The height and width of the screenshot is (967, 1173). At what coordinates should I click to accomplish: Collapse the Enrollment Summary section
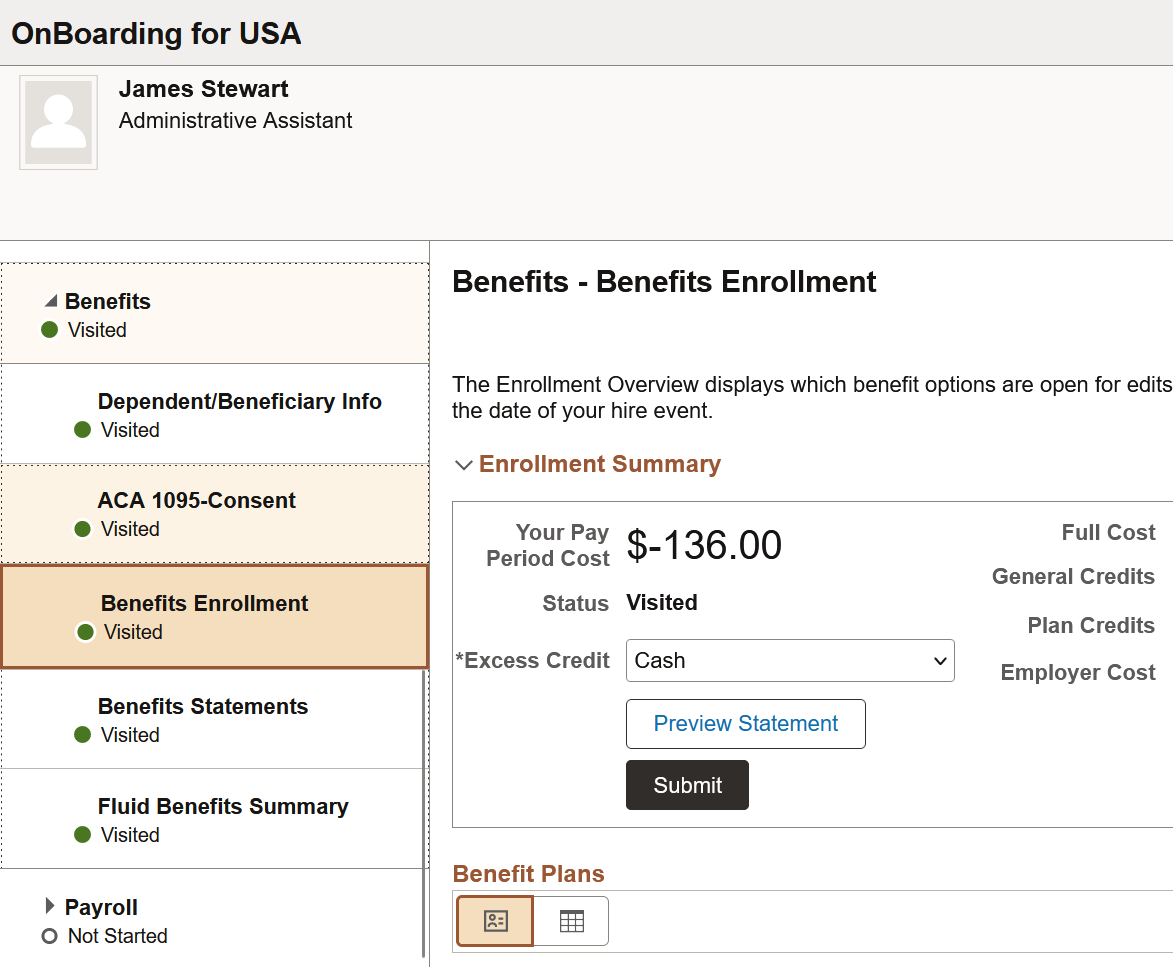click(x=463, y=465)
